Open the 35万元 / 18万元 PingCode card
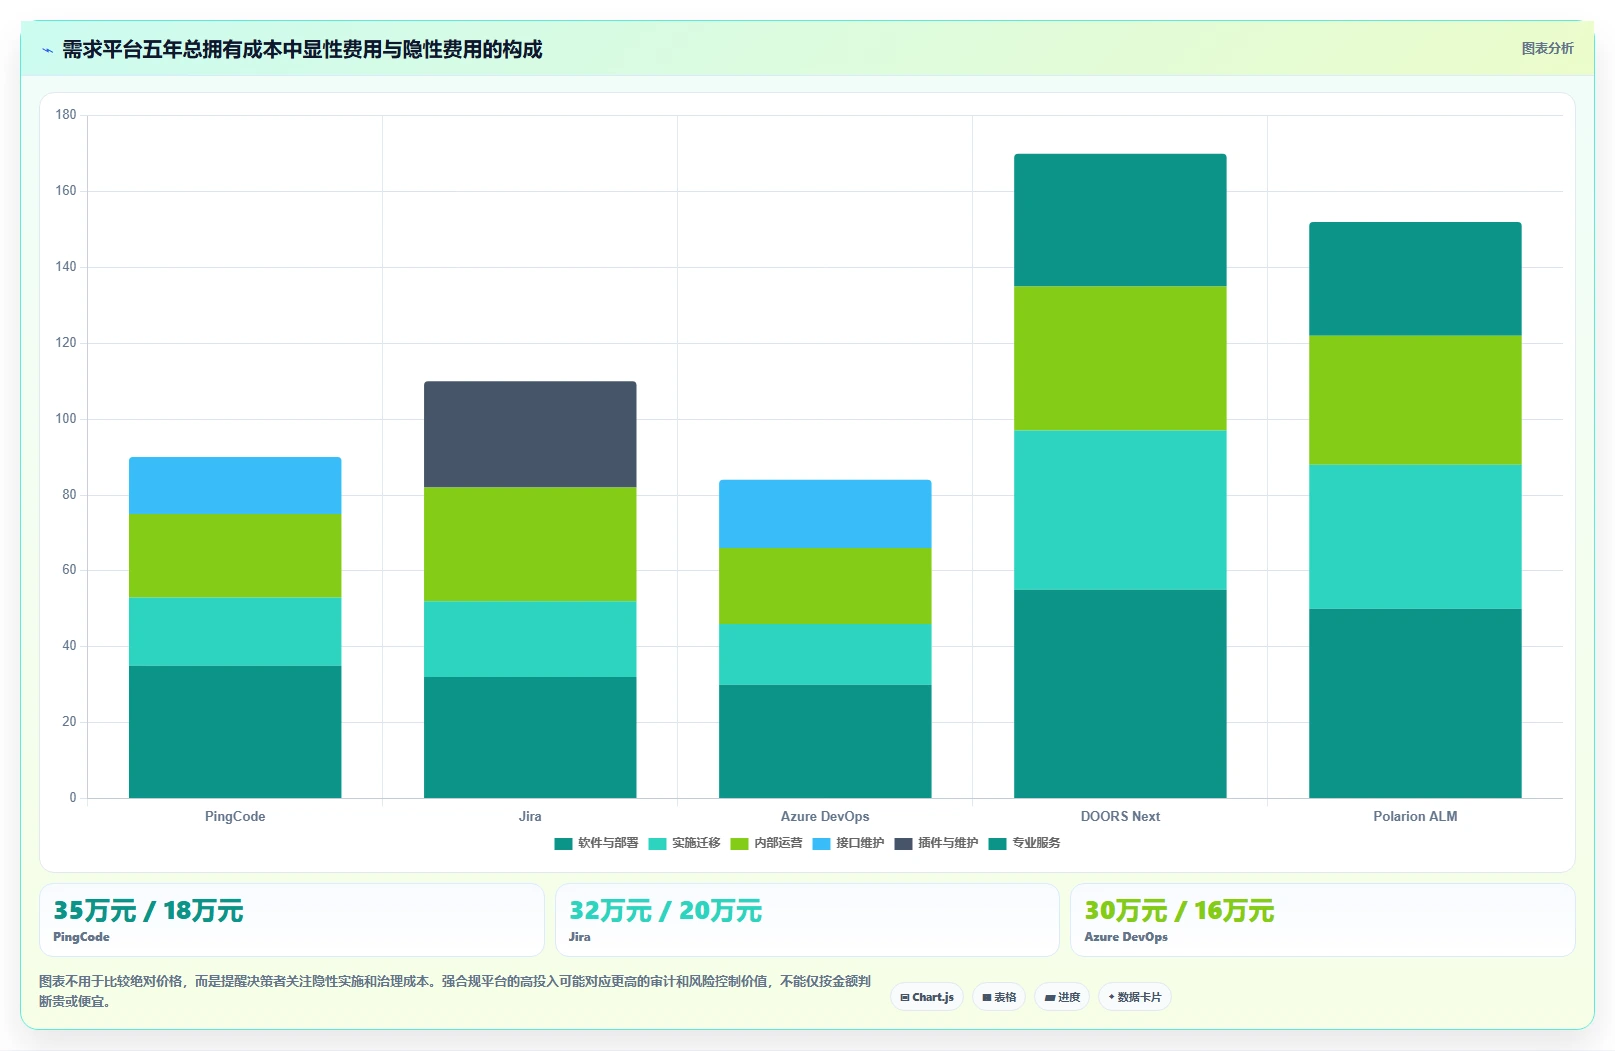The width and height of the screenshot is (1615, 1051). click(292, 920)
